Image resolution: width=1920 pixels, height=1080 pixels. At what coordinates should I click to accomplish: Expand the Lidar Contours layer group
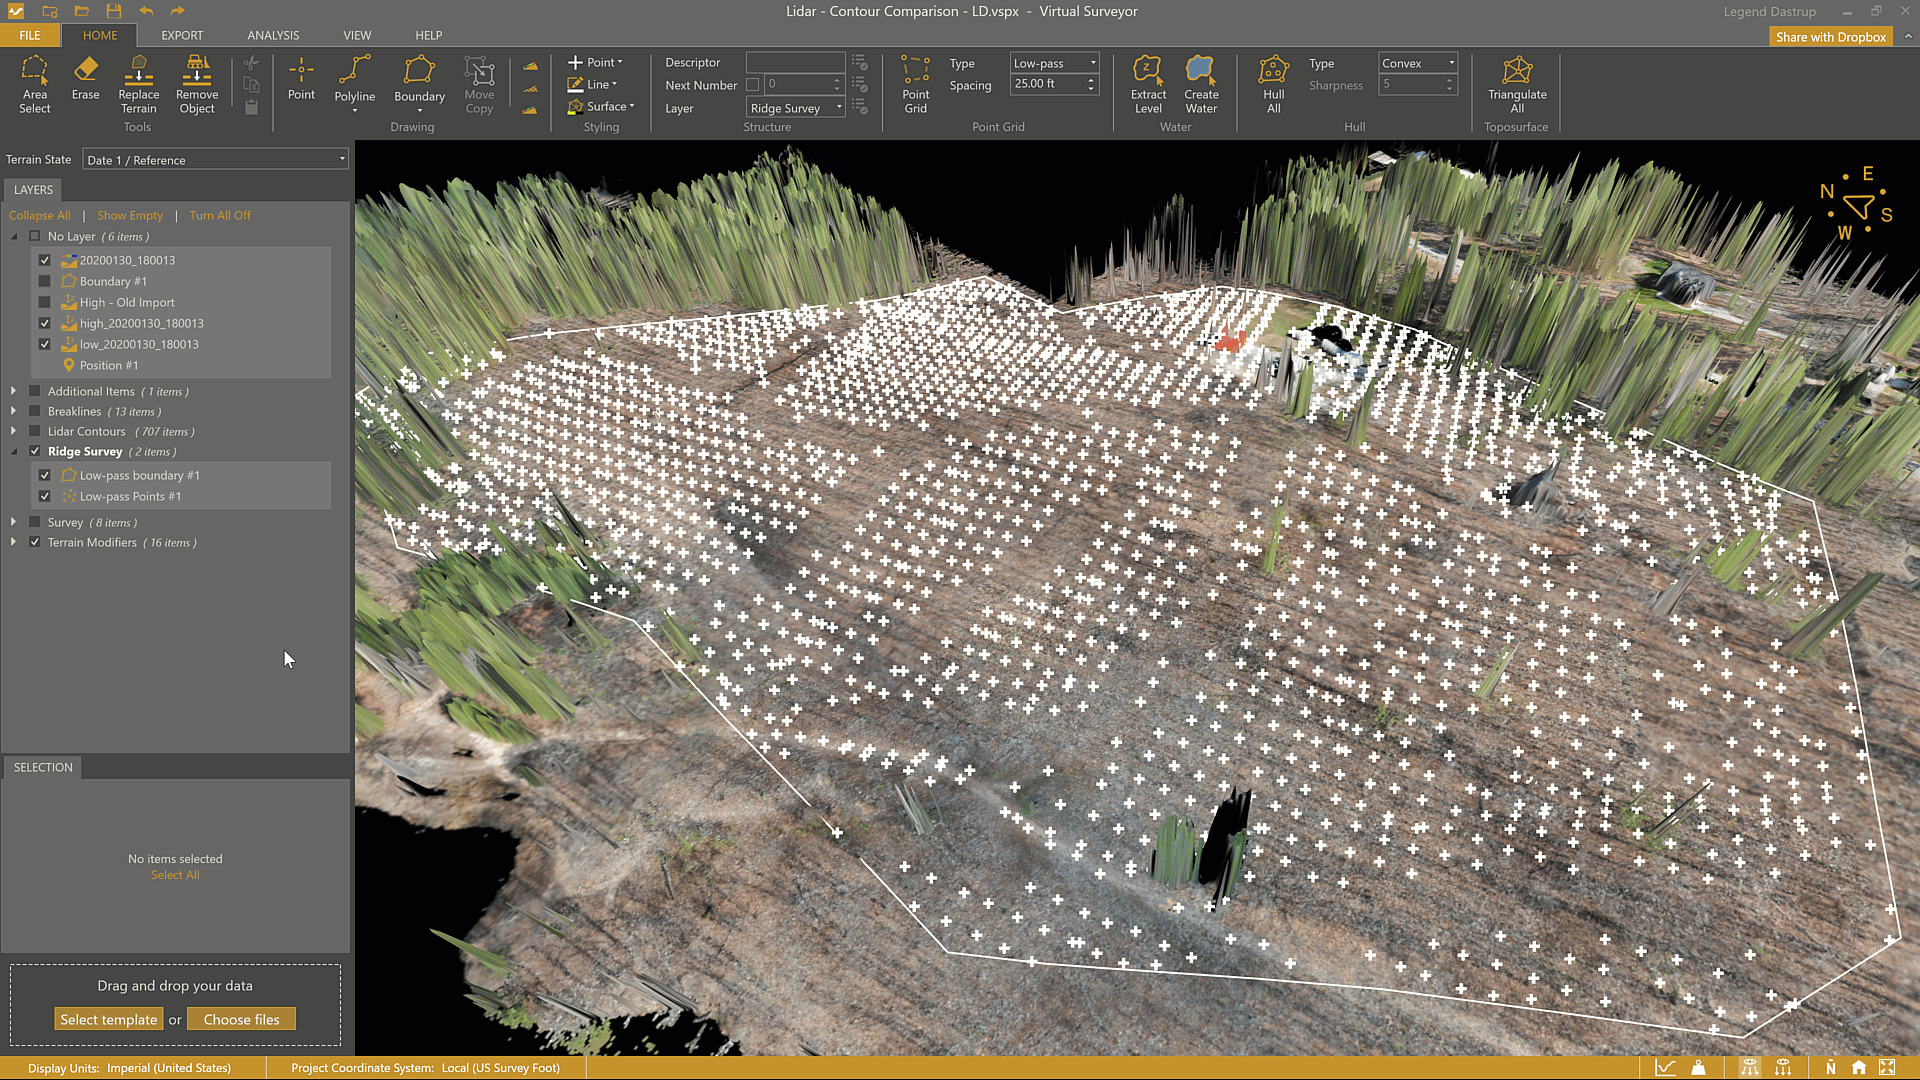(x=13, y=432)
